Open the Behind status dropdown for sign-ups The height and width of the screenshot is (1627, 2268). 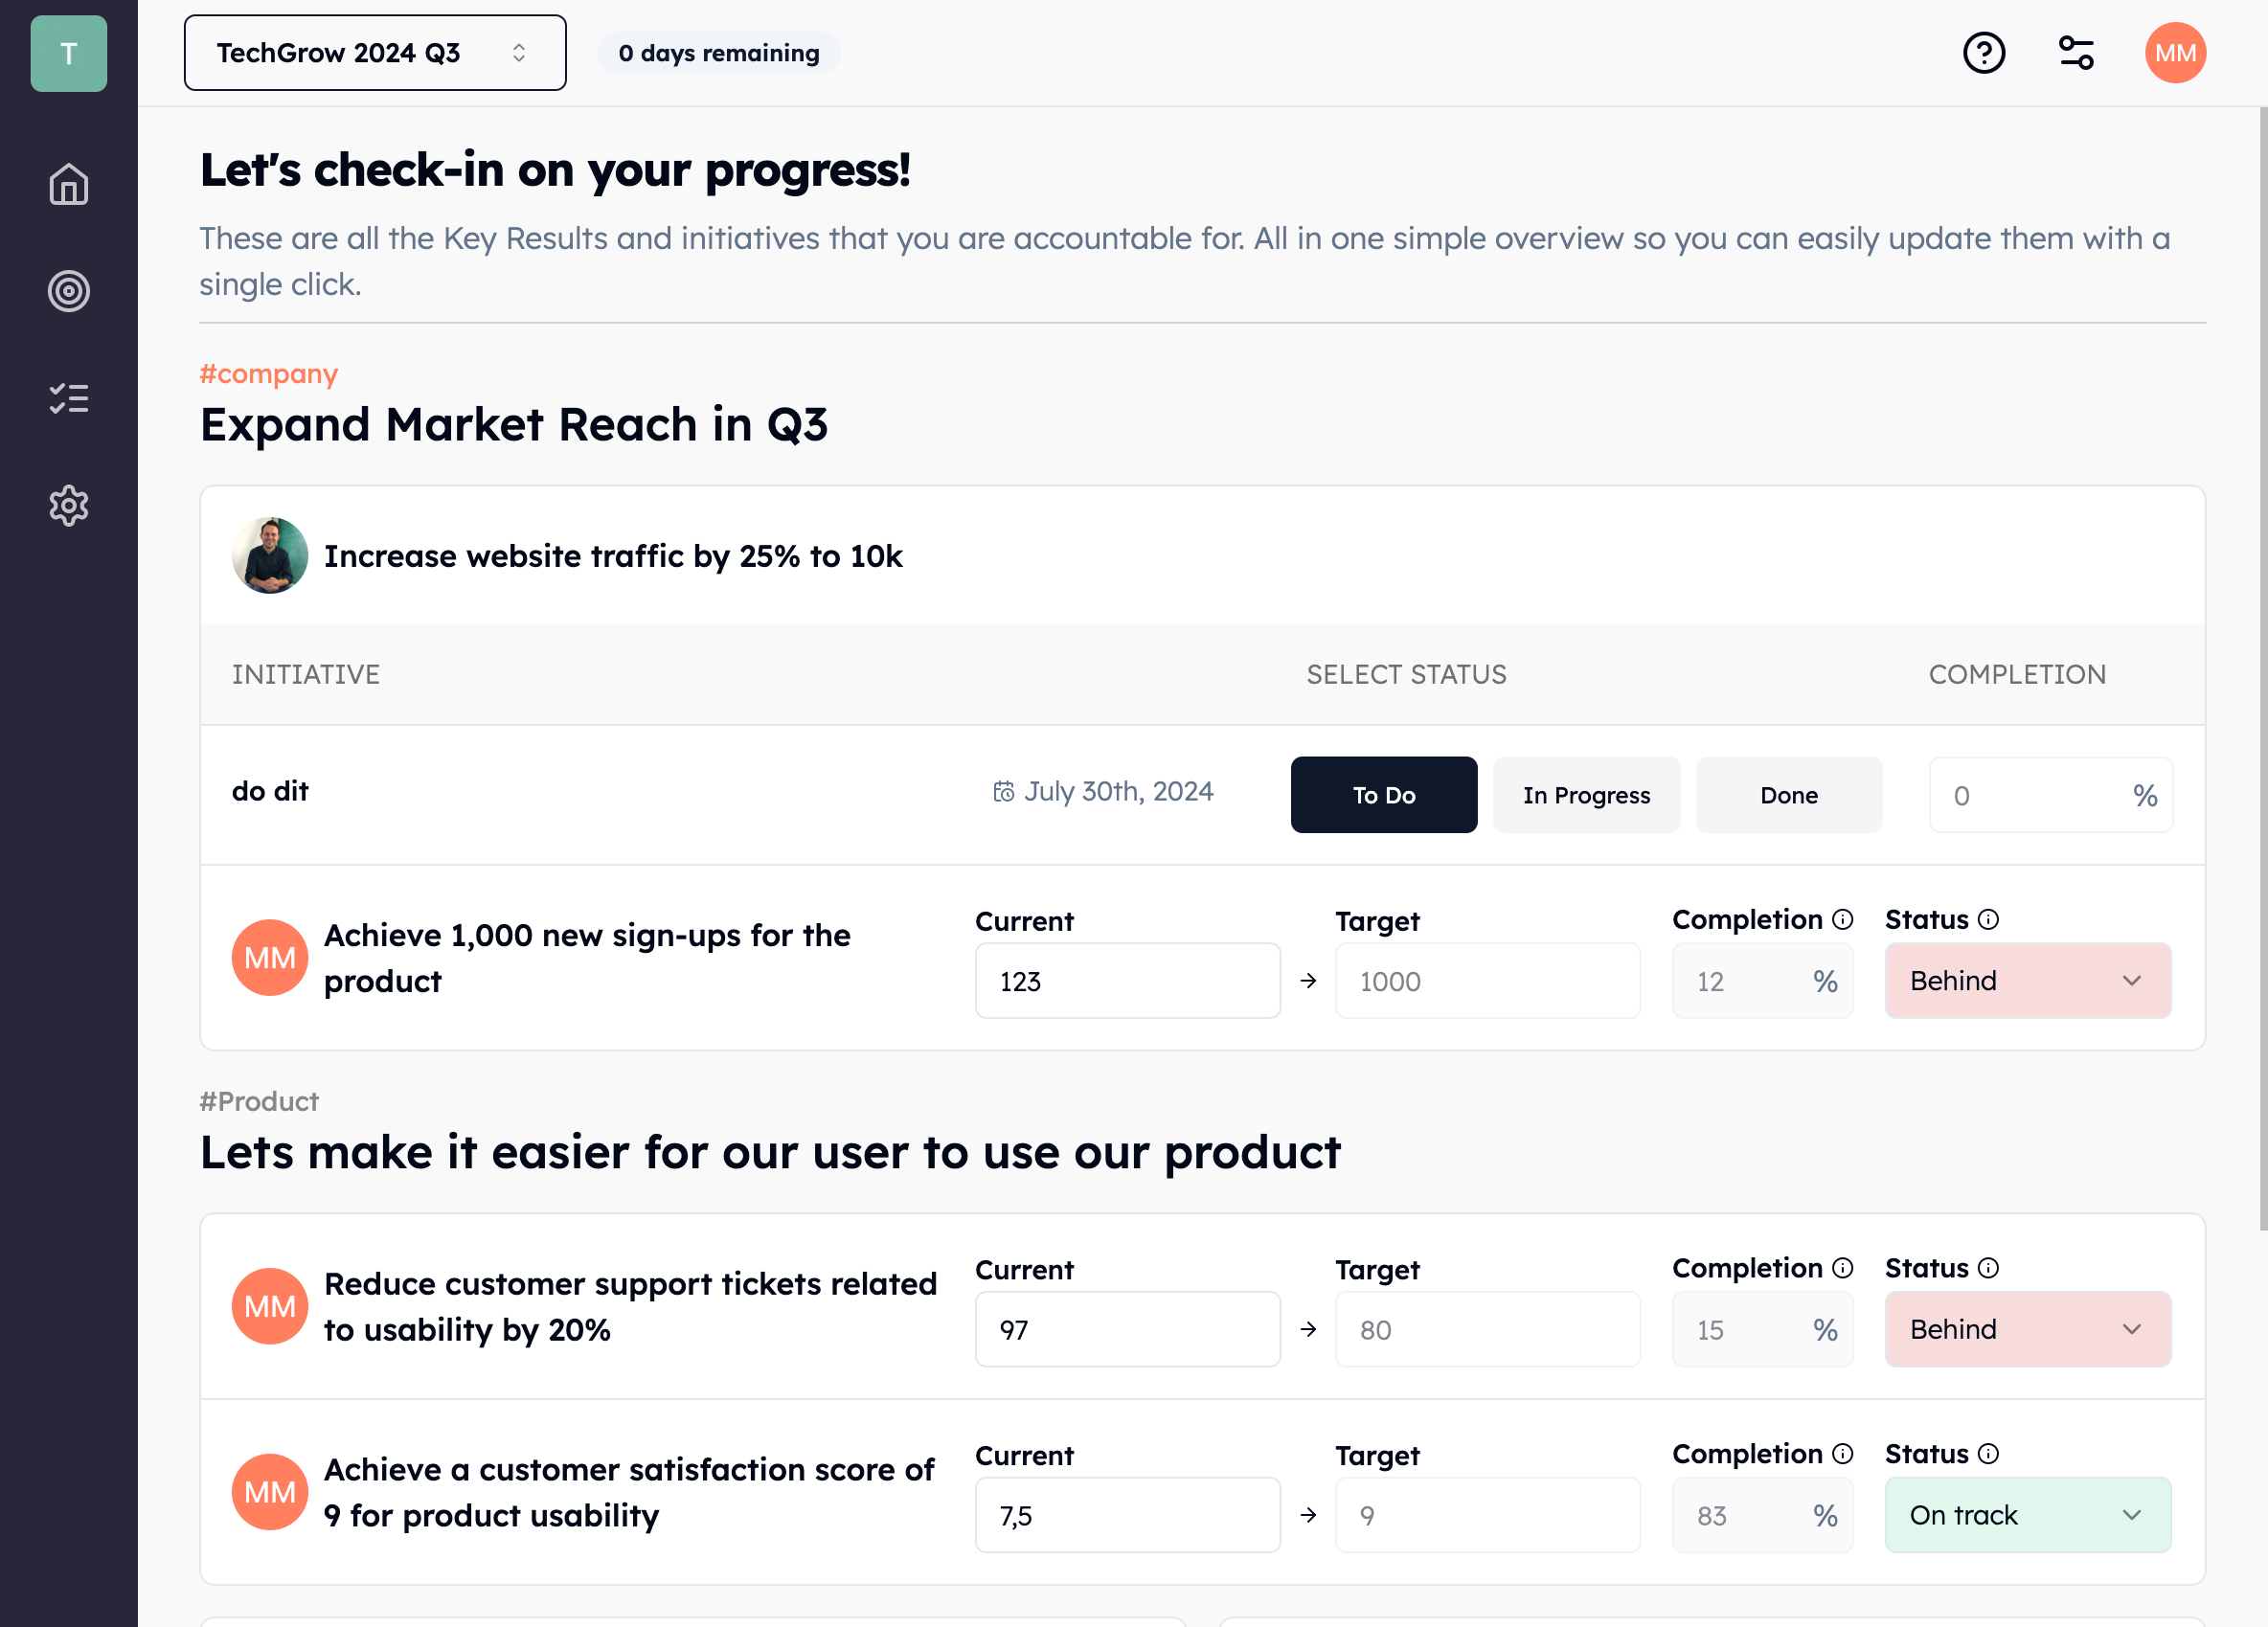[x=2027, y=980]
